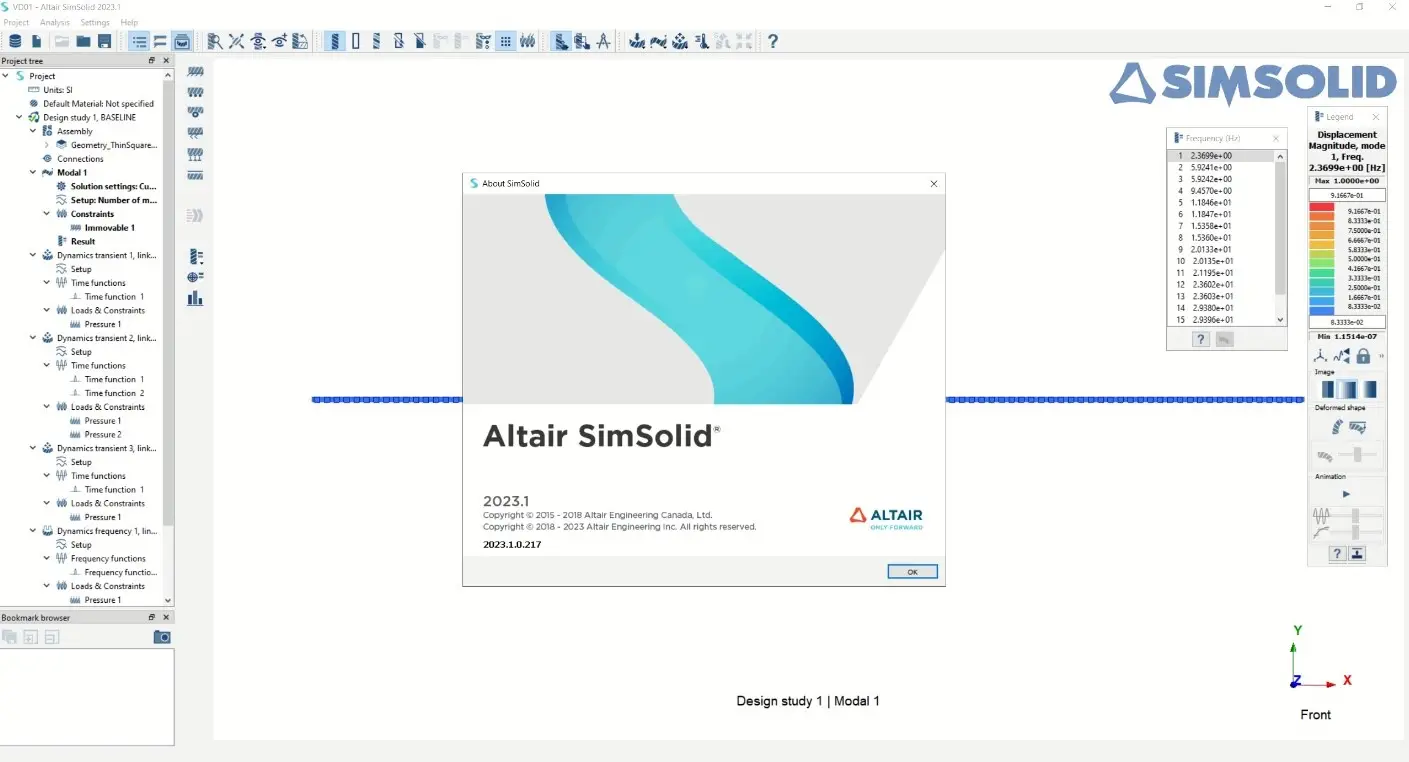
Task: Click the min/max markers icon in the Legend
Action: click(x=1342, y=355)
